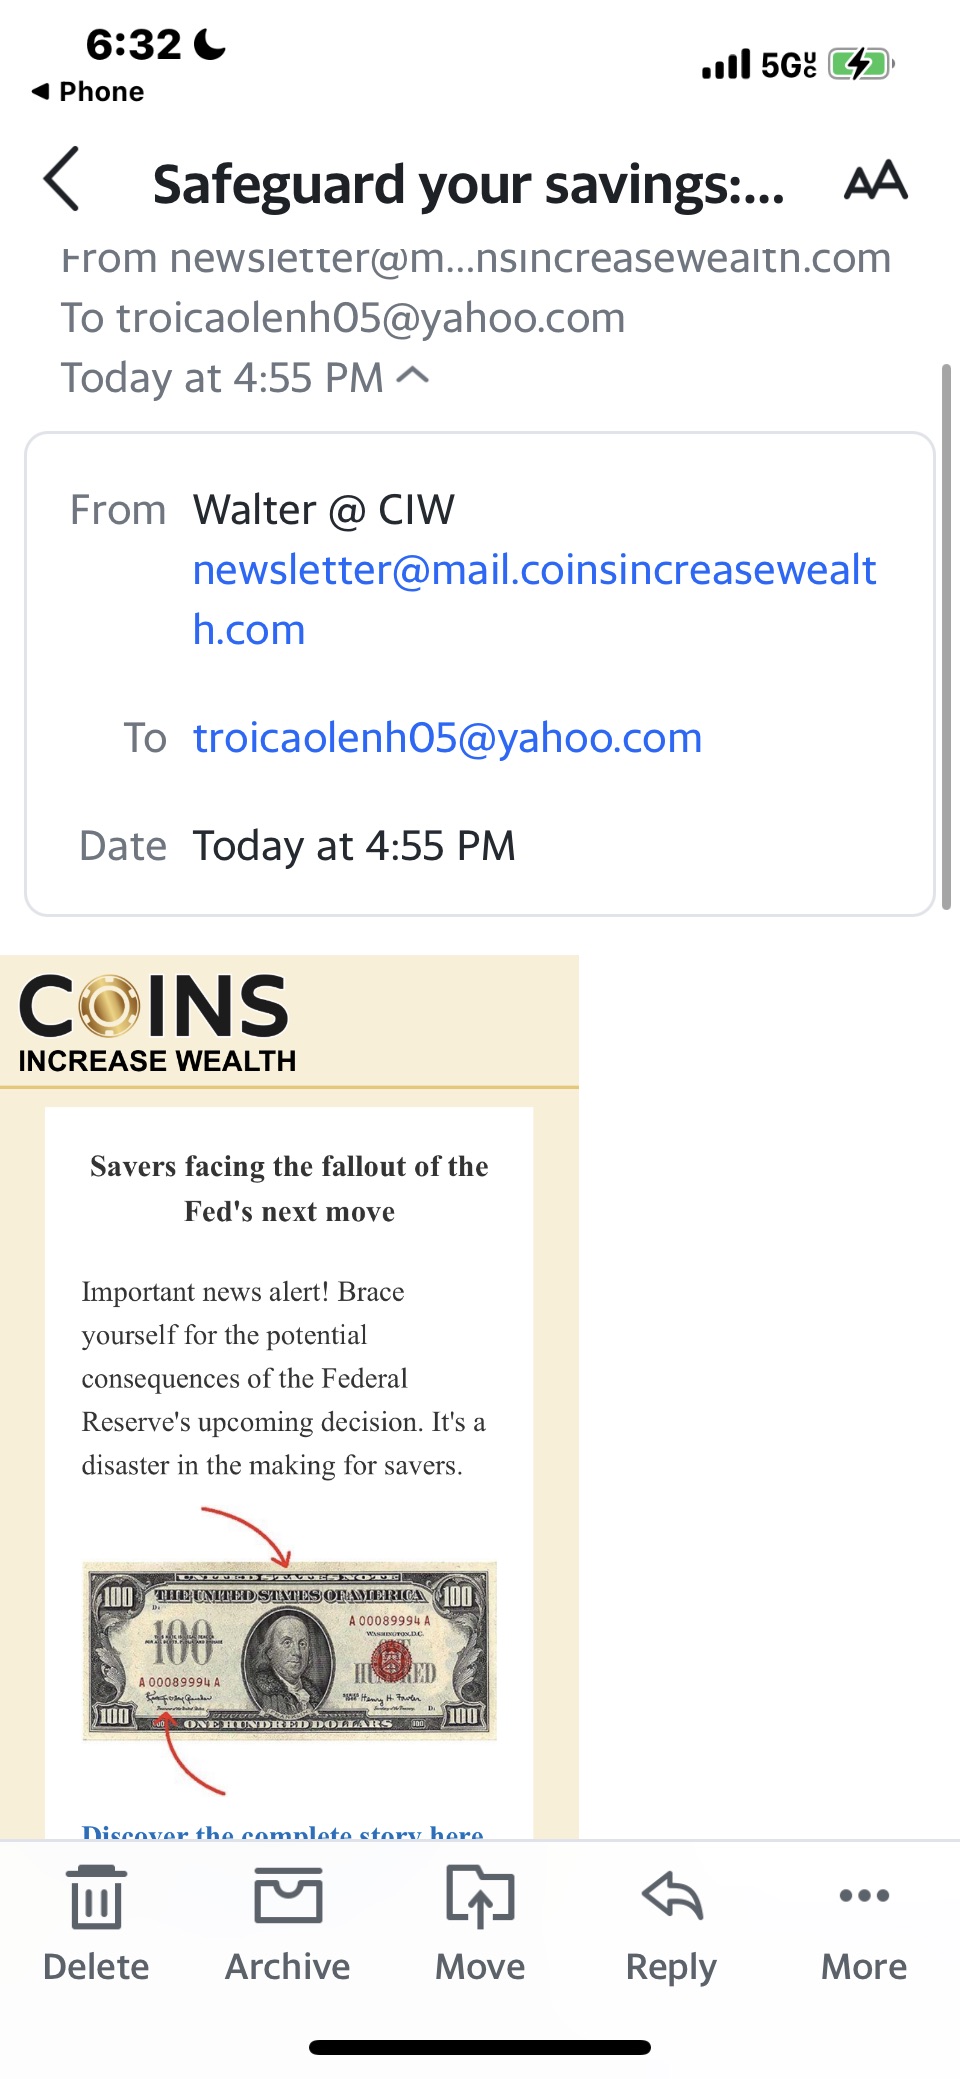Screen dimensions: 960x2079
Task: Tap the 'Savers facing the fallout' headline
Action: pos(289,1188)
